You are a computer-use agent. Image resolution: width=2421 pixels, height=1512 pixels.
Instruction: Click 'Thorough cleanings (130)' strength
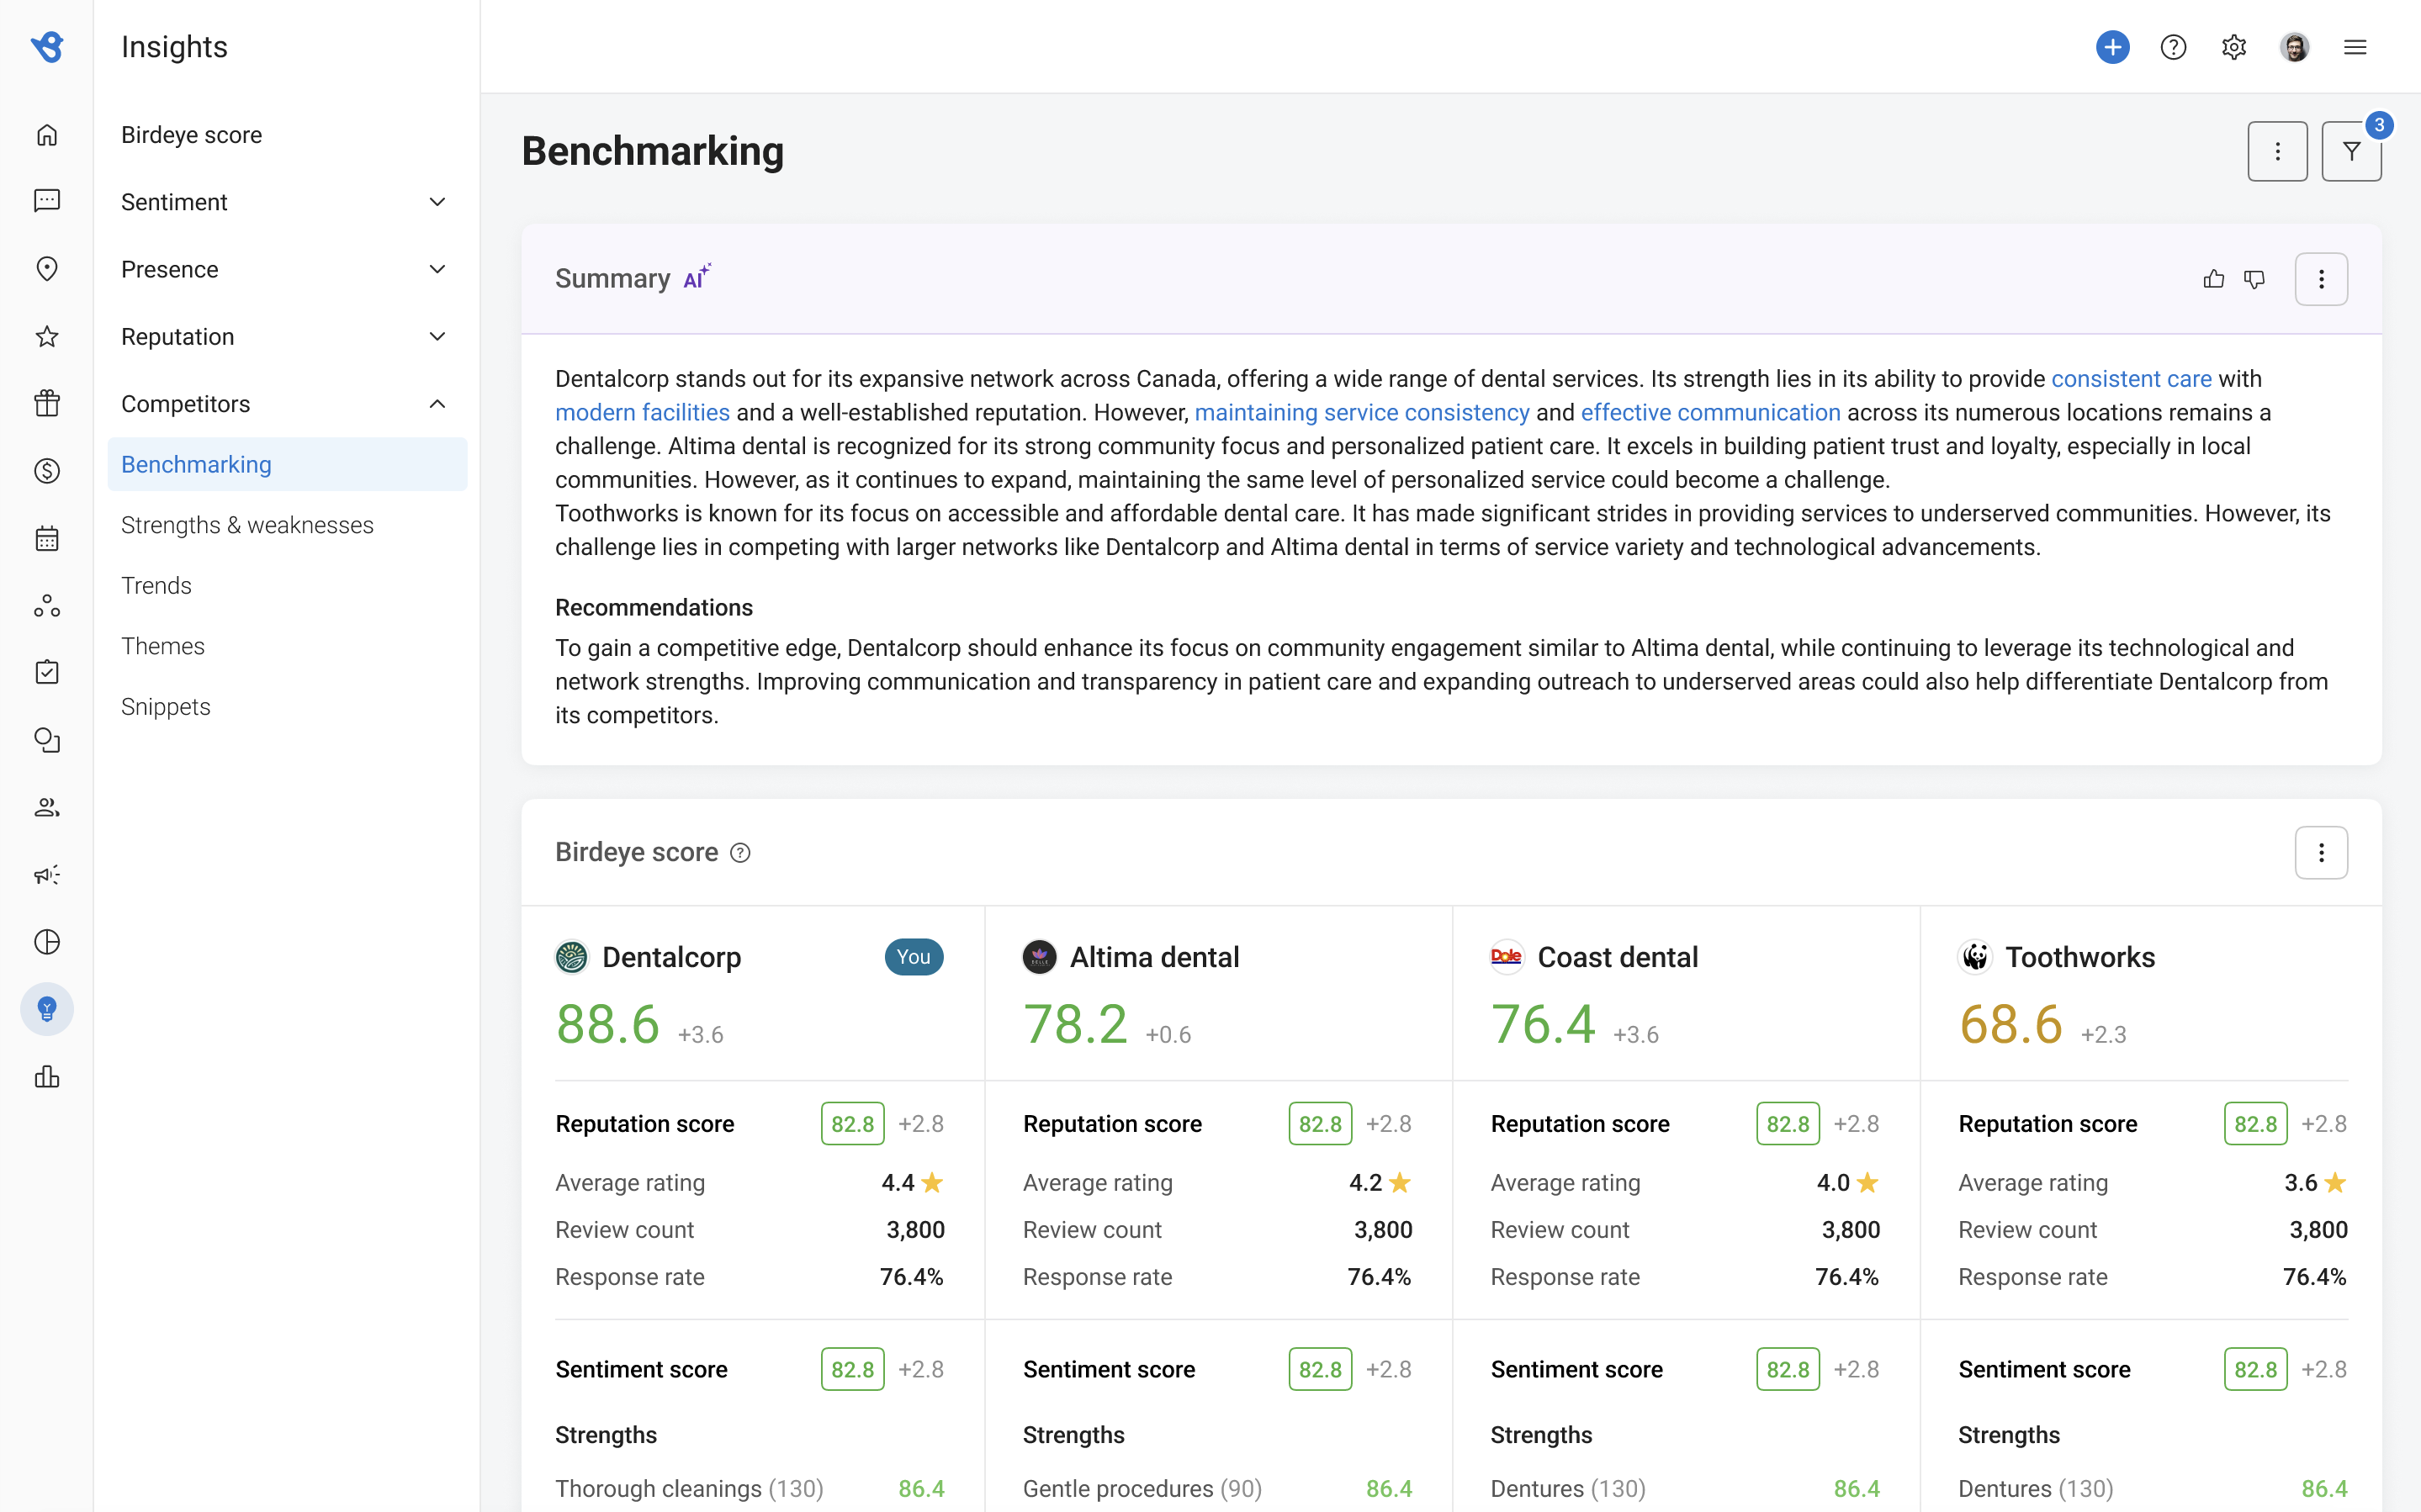click(689, 1489)
